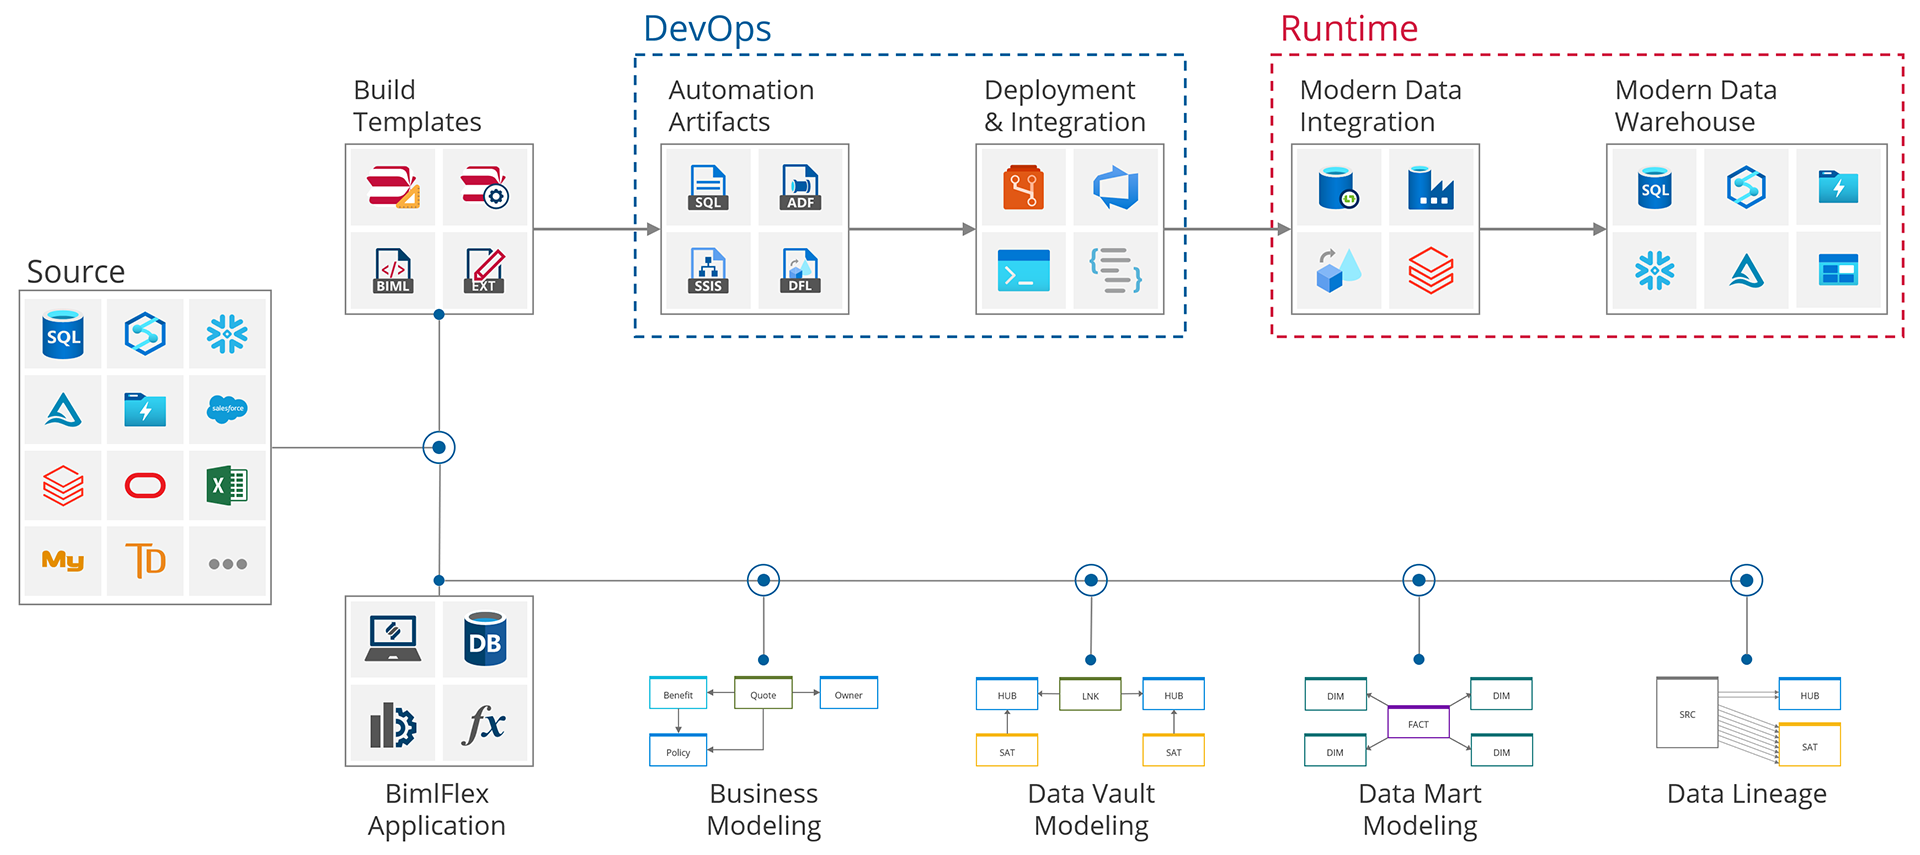Click the curly-braces script icon
This screenshot has height=855, width=1920.
click(x=1116, y=270)
